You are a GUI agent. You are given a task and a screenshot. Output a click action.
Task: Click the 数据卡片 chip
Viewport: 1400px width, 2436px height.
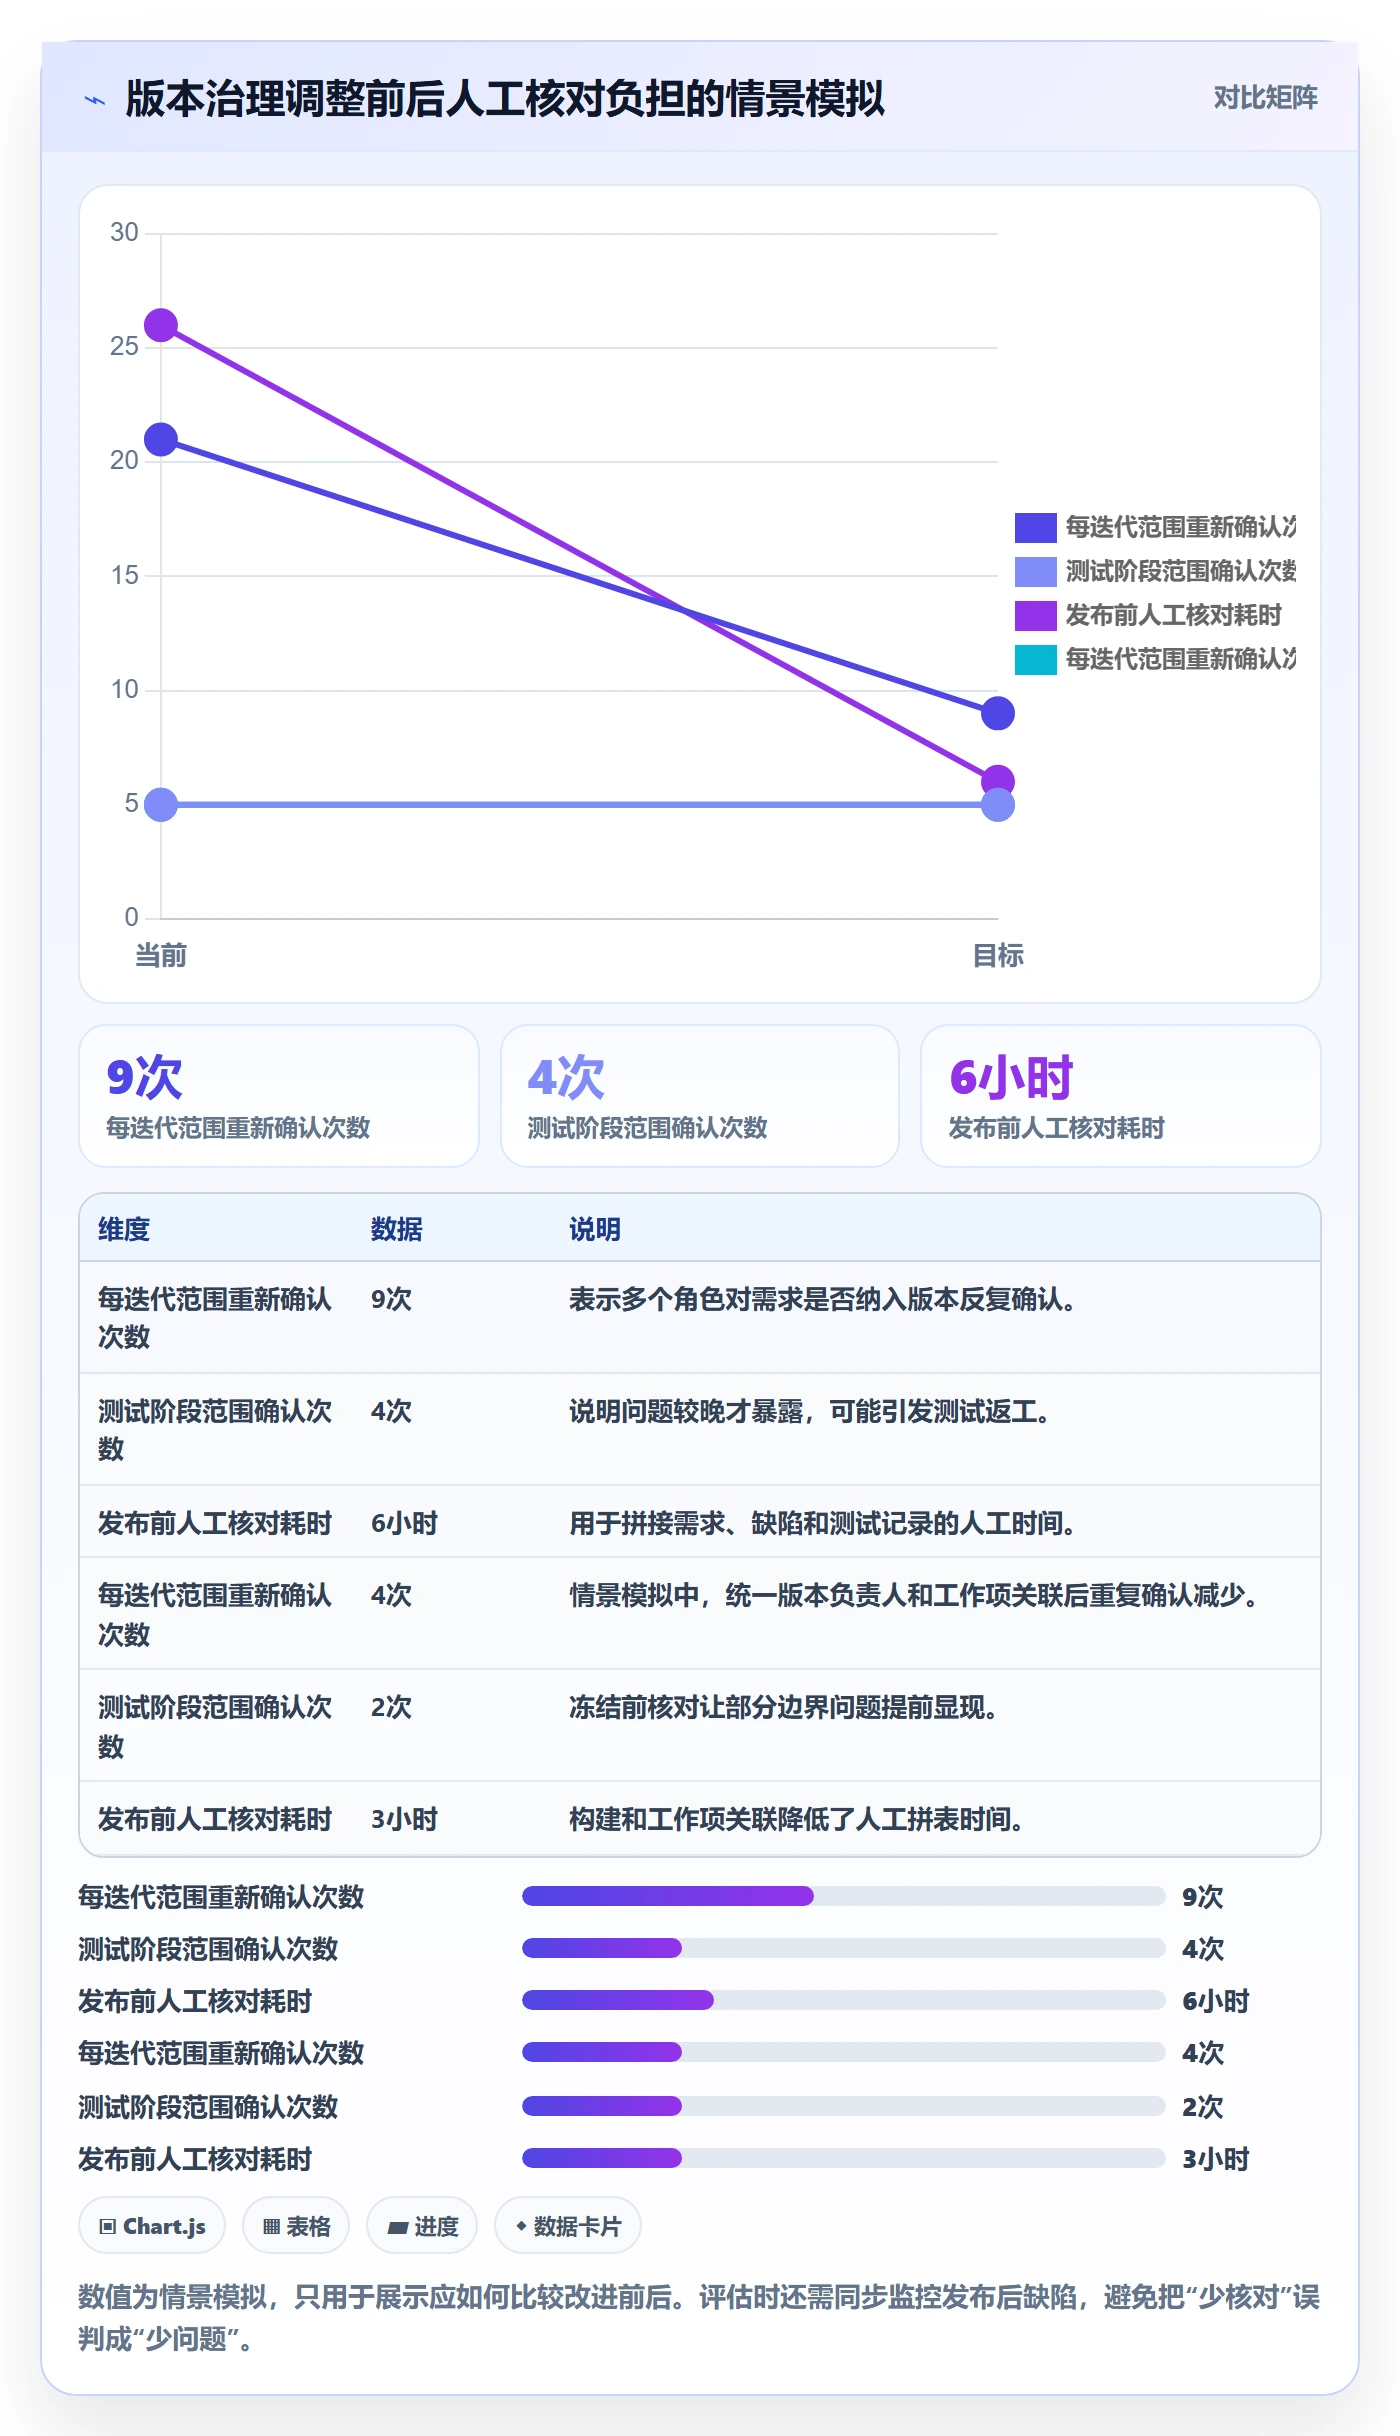coord(568,2226)
